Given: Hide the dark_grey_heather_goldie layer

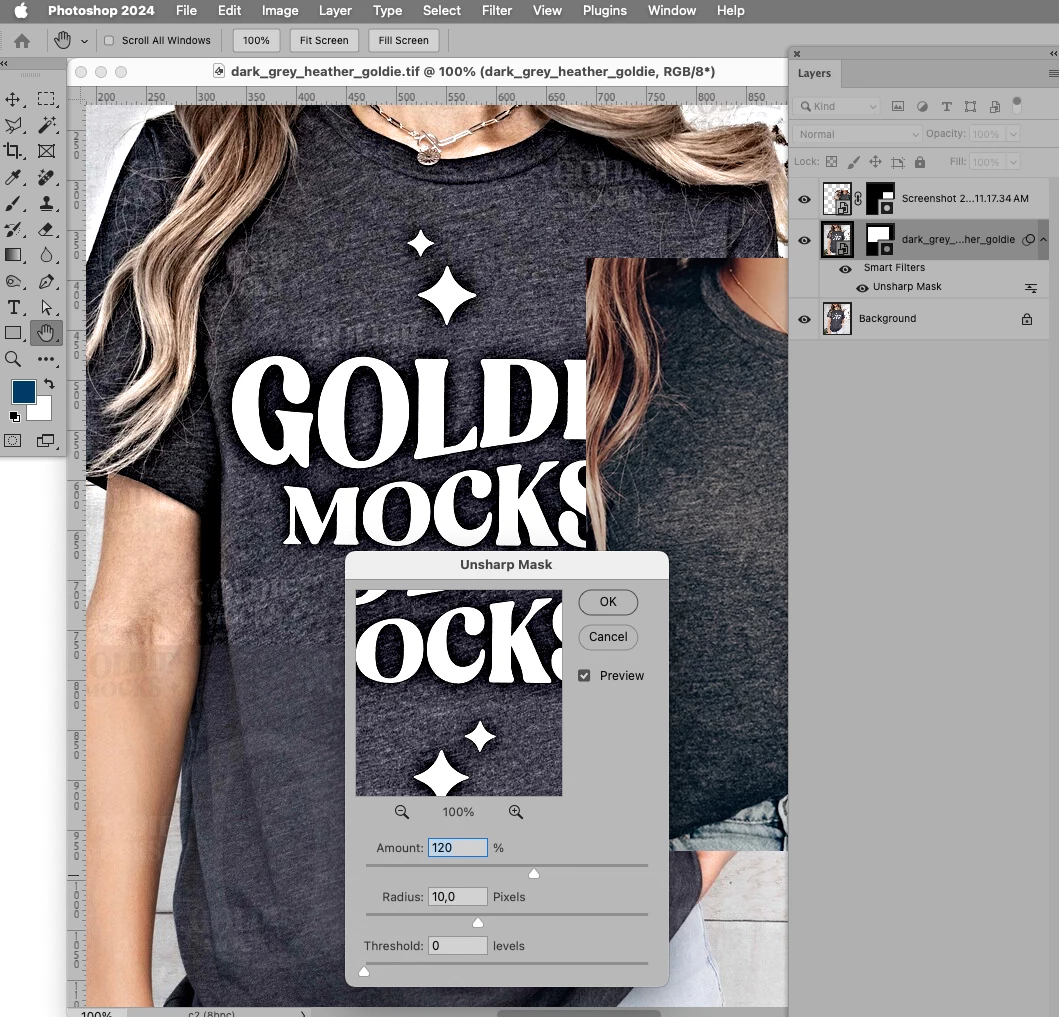Looking at the screenshot, I should click(804, 240).
